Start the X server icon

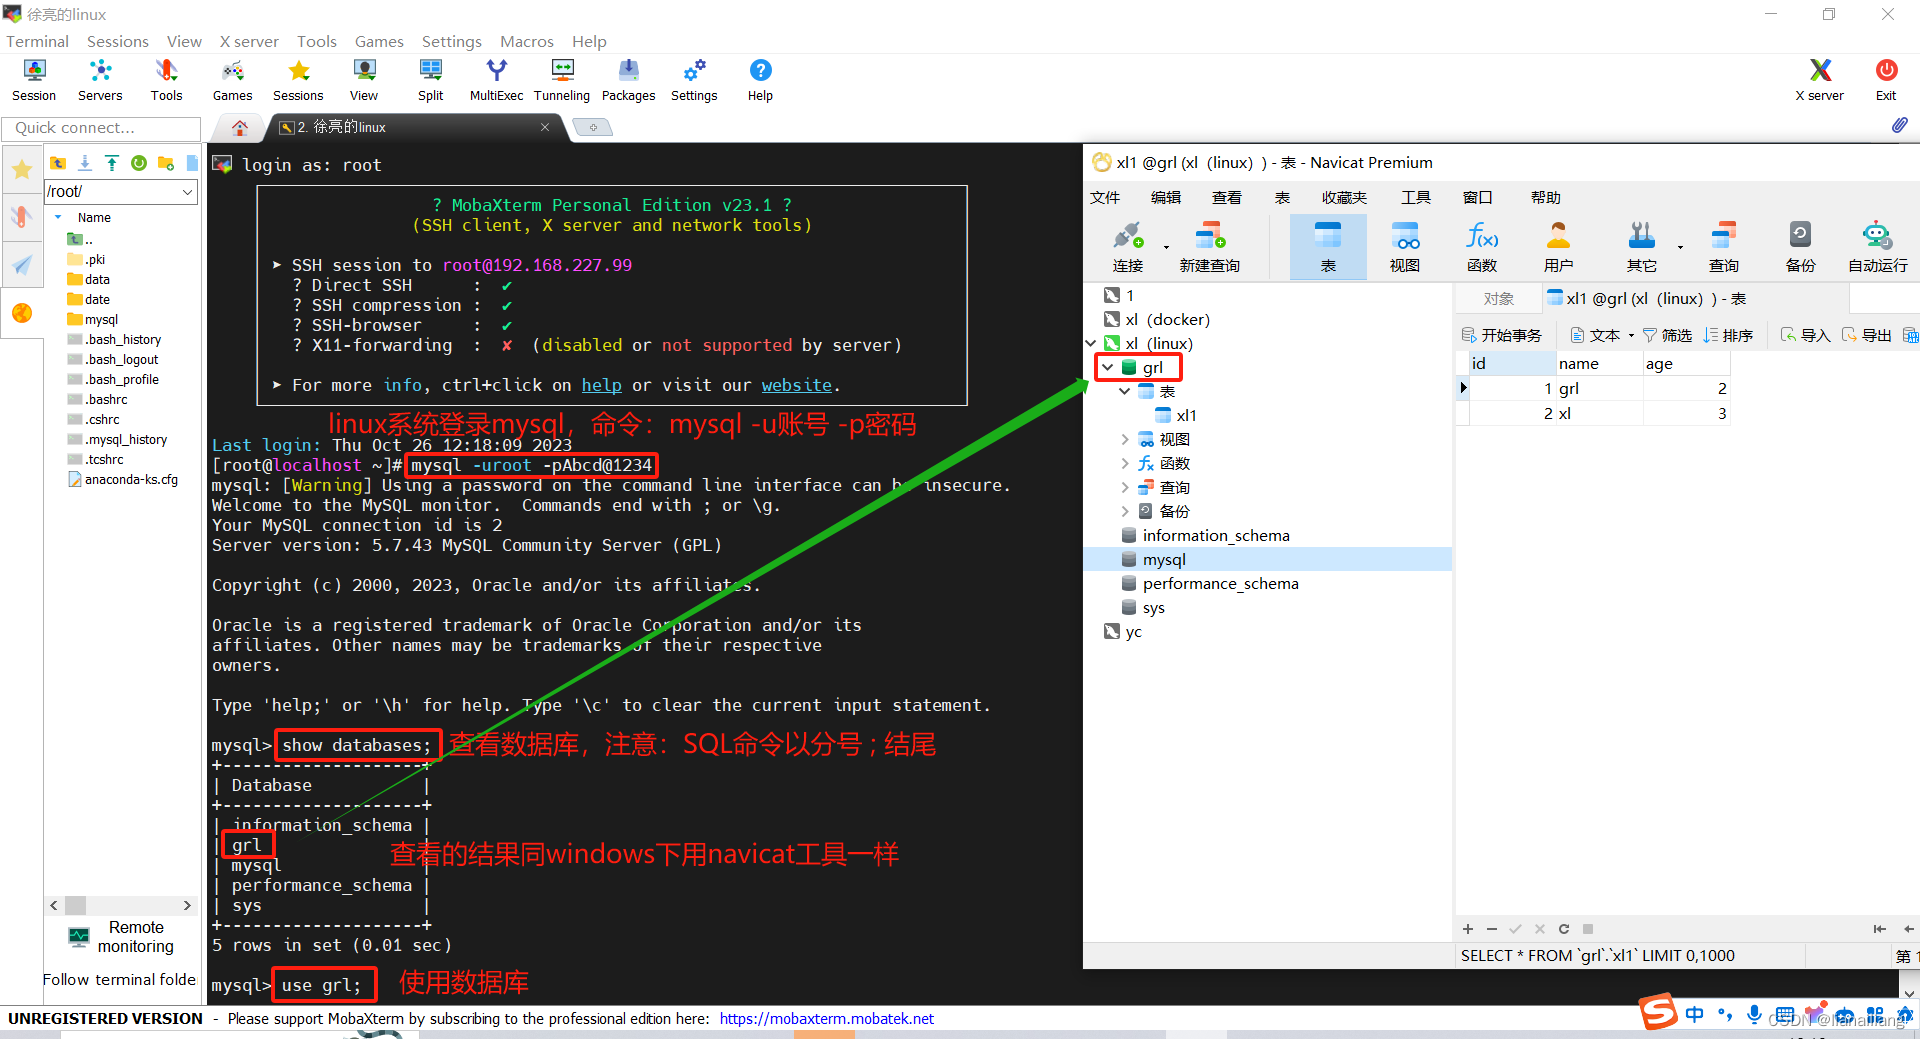(1819, 80)
